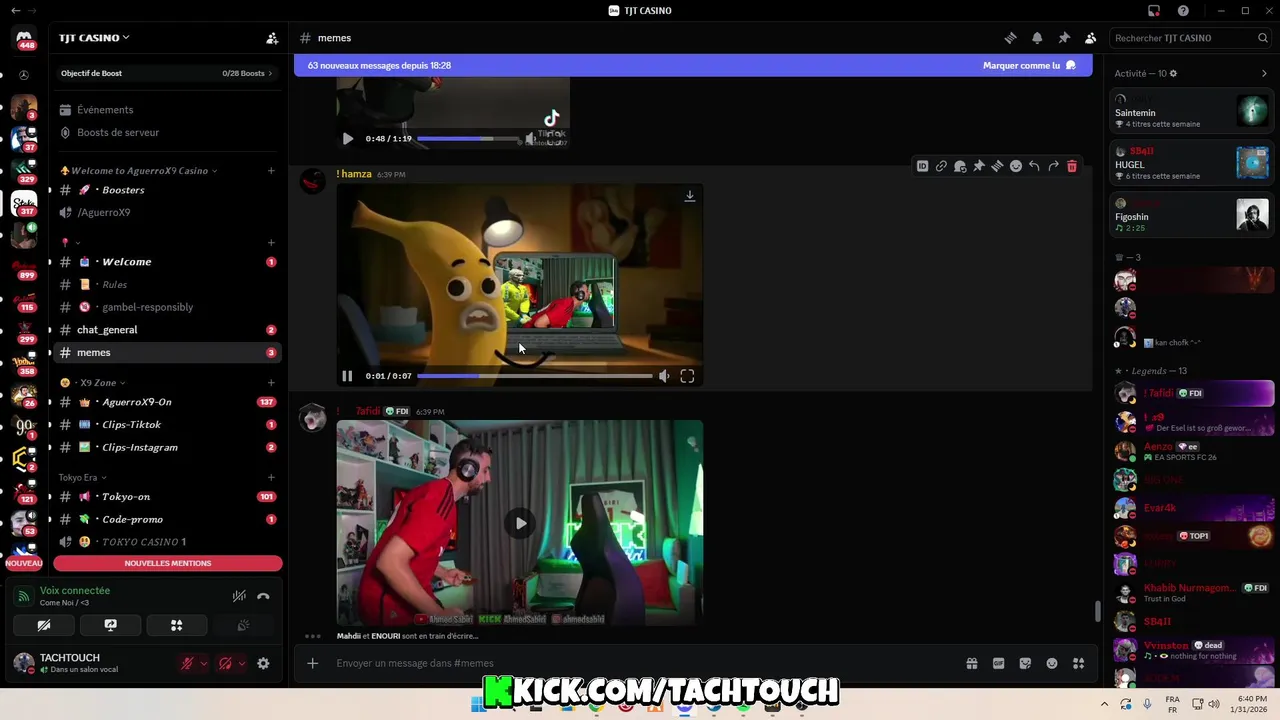
Task: Open Threads from the channel header
Action: tap(1010, 38)
